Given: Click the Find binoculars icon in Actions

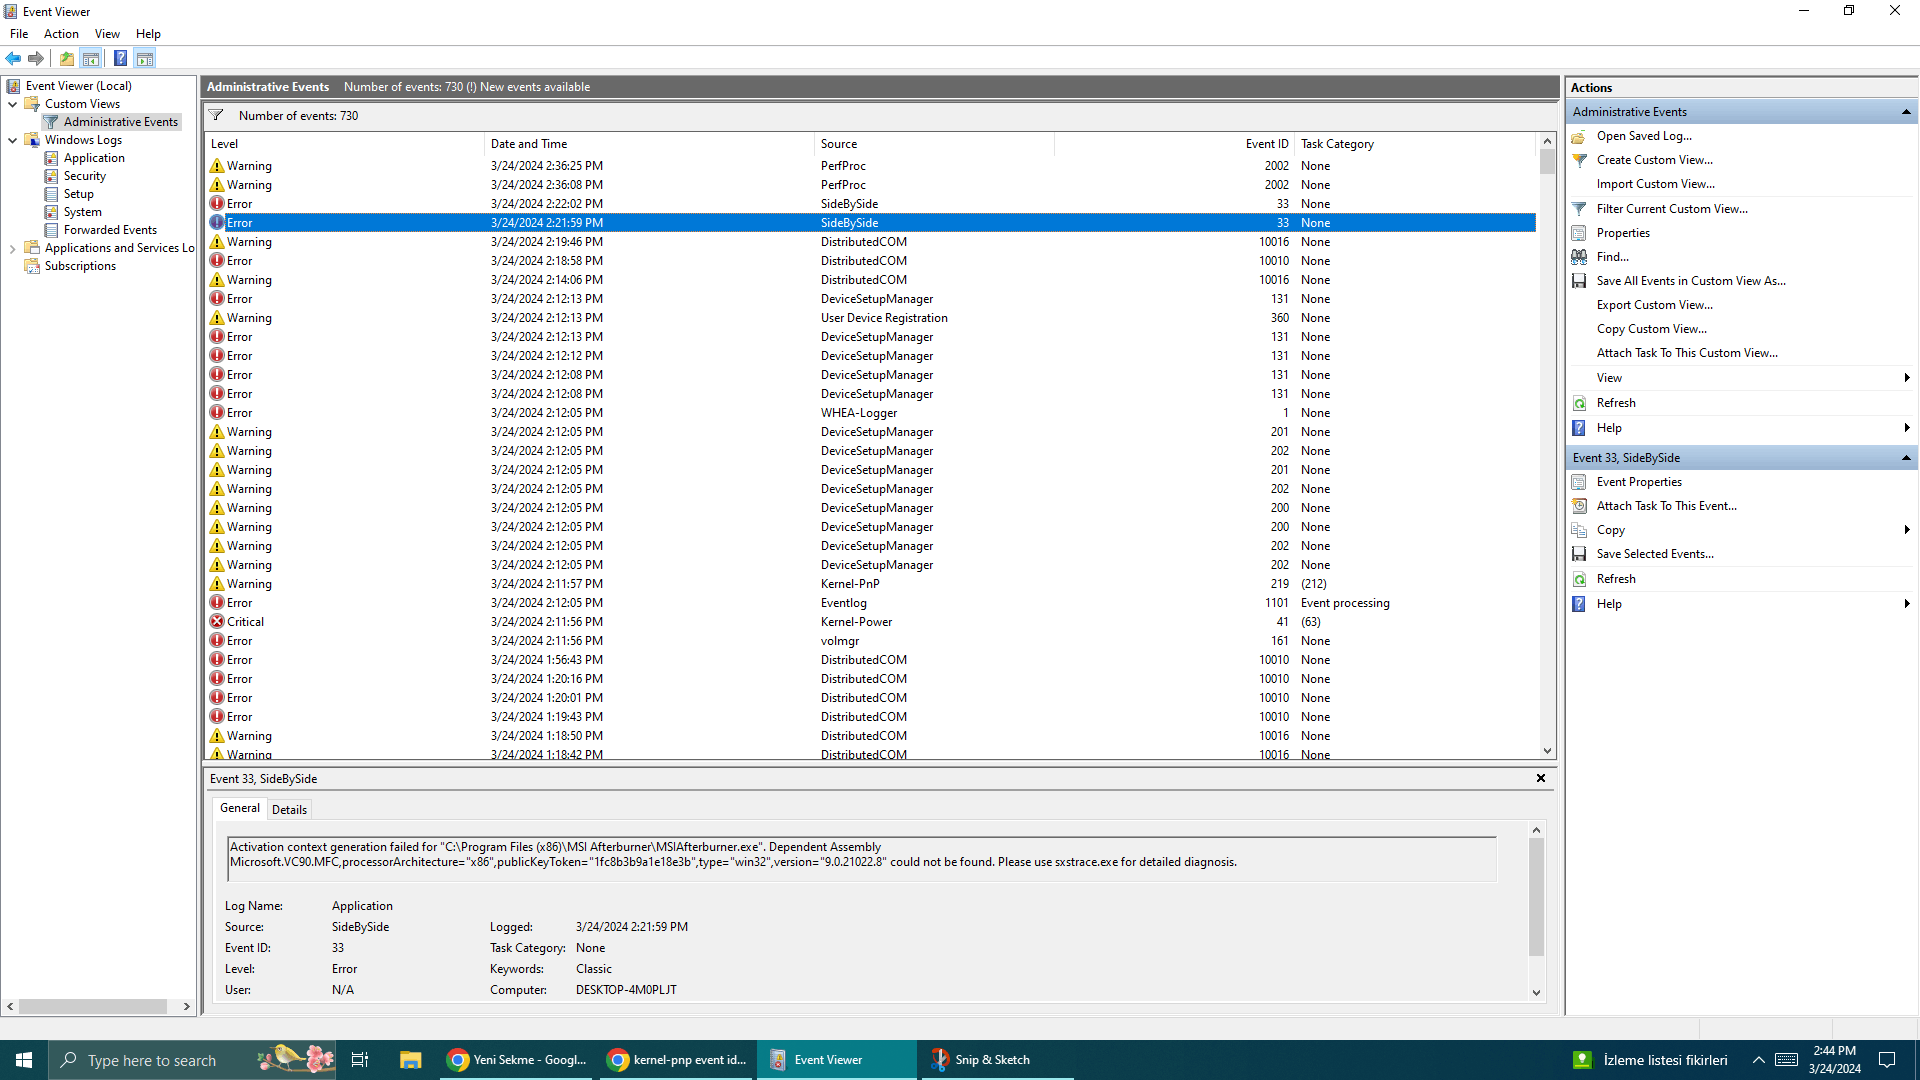Looking at the screenshot, I should 1579,257.
